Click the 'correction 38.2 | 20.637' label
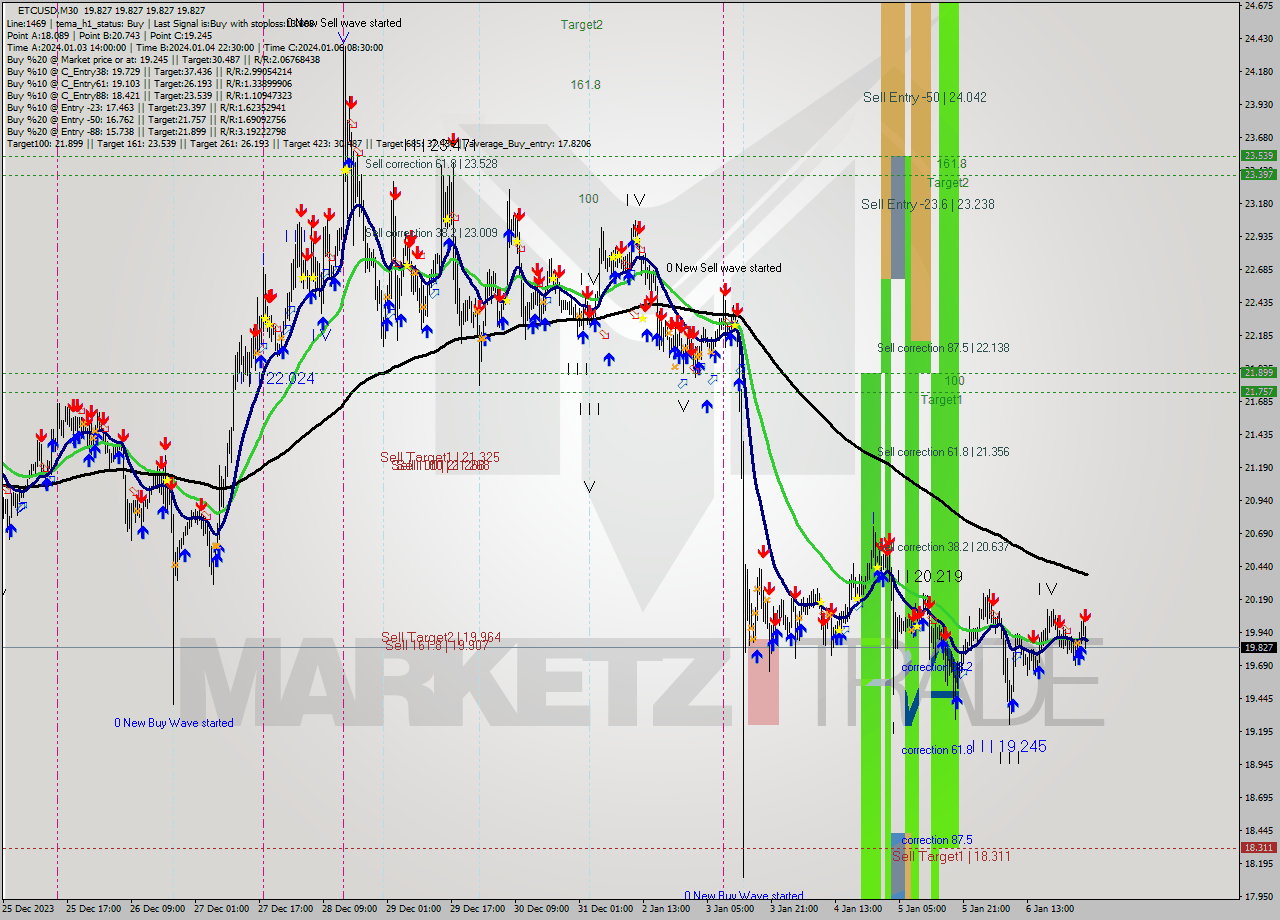This screenshot has height=920, width=1280. (x=953, y=547)
